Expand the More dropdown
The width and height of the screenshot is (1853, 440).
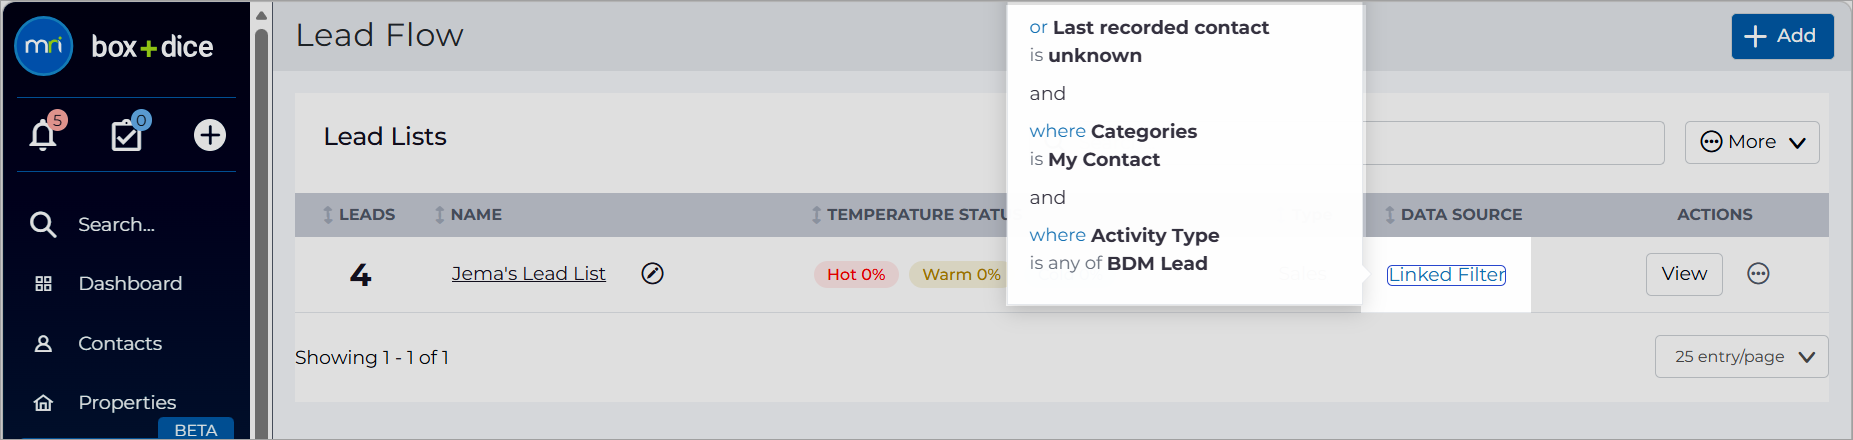[1752, 142]
